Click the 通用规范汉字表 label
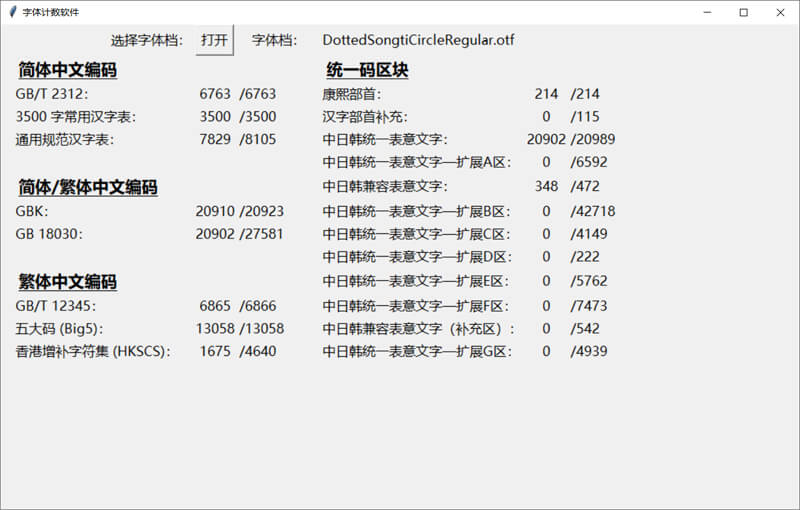The image size is (800, 510). pyautogui.click(x=65, y=139)
